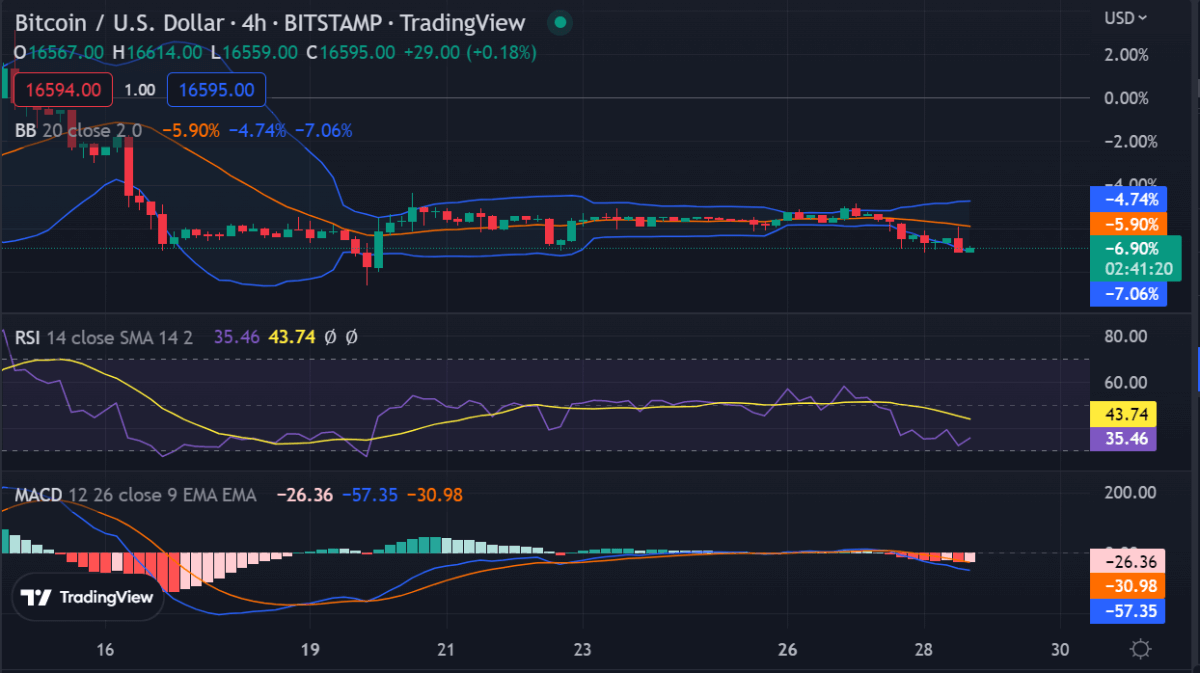Click the blue buy price button 16595.00

click(x=216, y=90)
